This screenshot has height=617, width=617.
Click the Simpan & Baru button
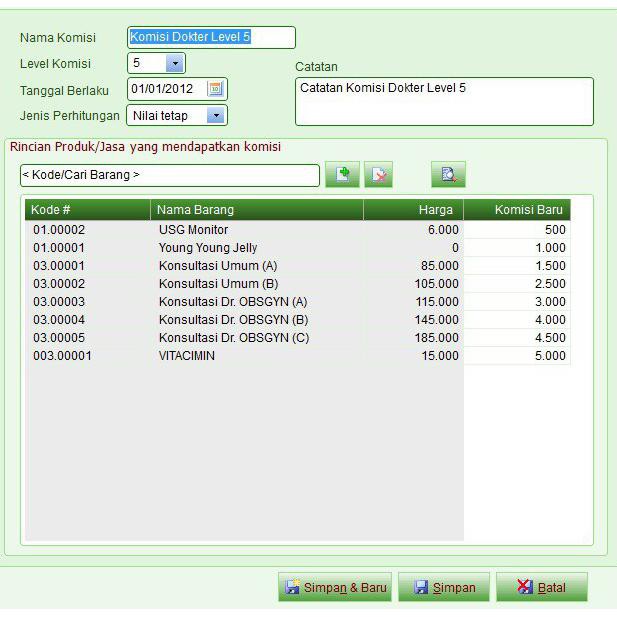(x=334, y=587)
